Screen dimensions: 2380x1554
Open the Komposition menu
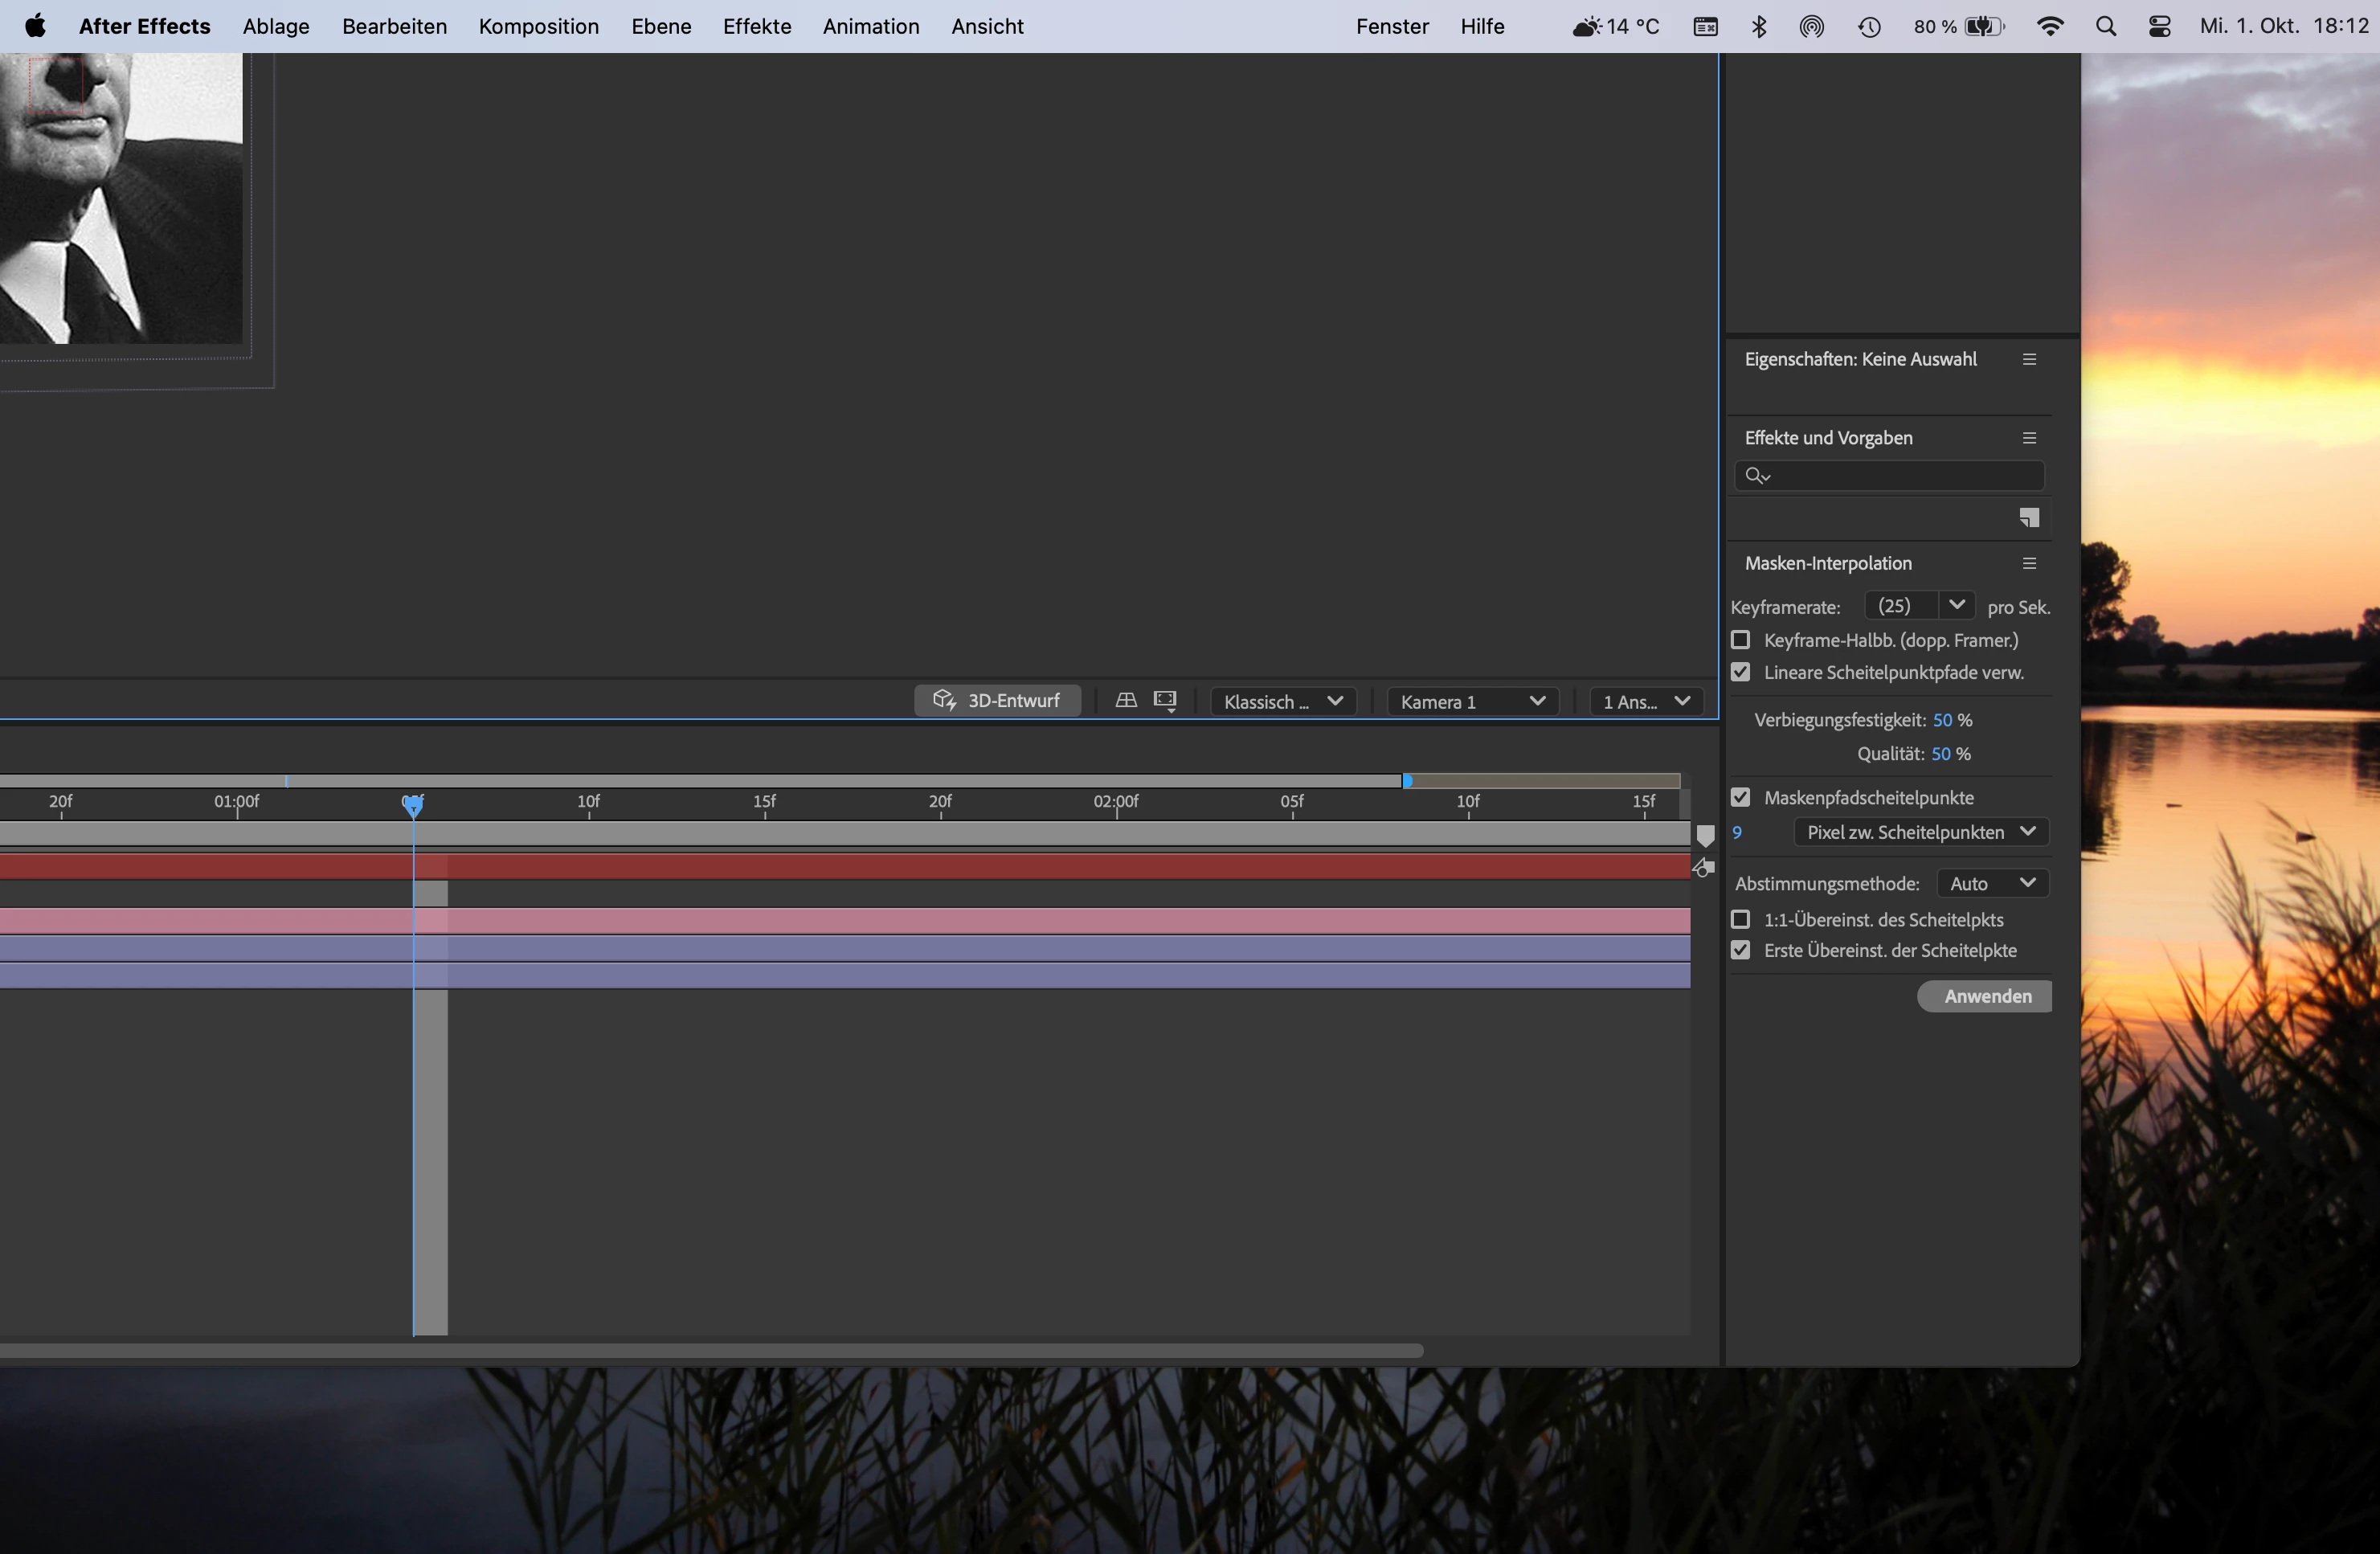click(538, 27)
